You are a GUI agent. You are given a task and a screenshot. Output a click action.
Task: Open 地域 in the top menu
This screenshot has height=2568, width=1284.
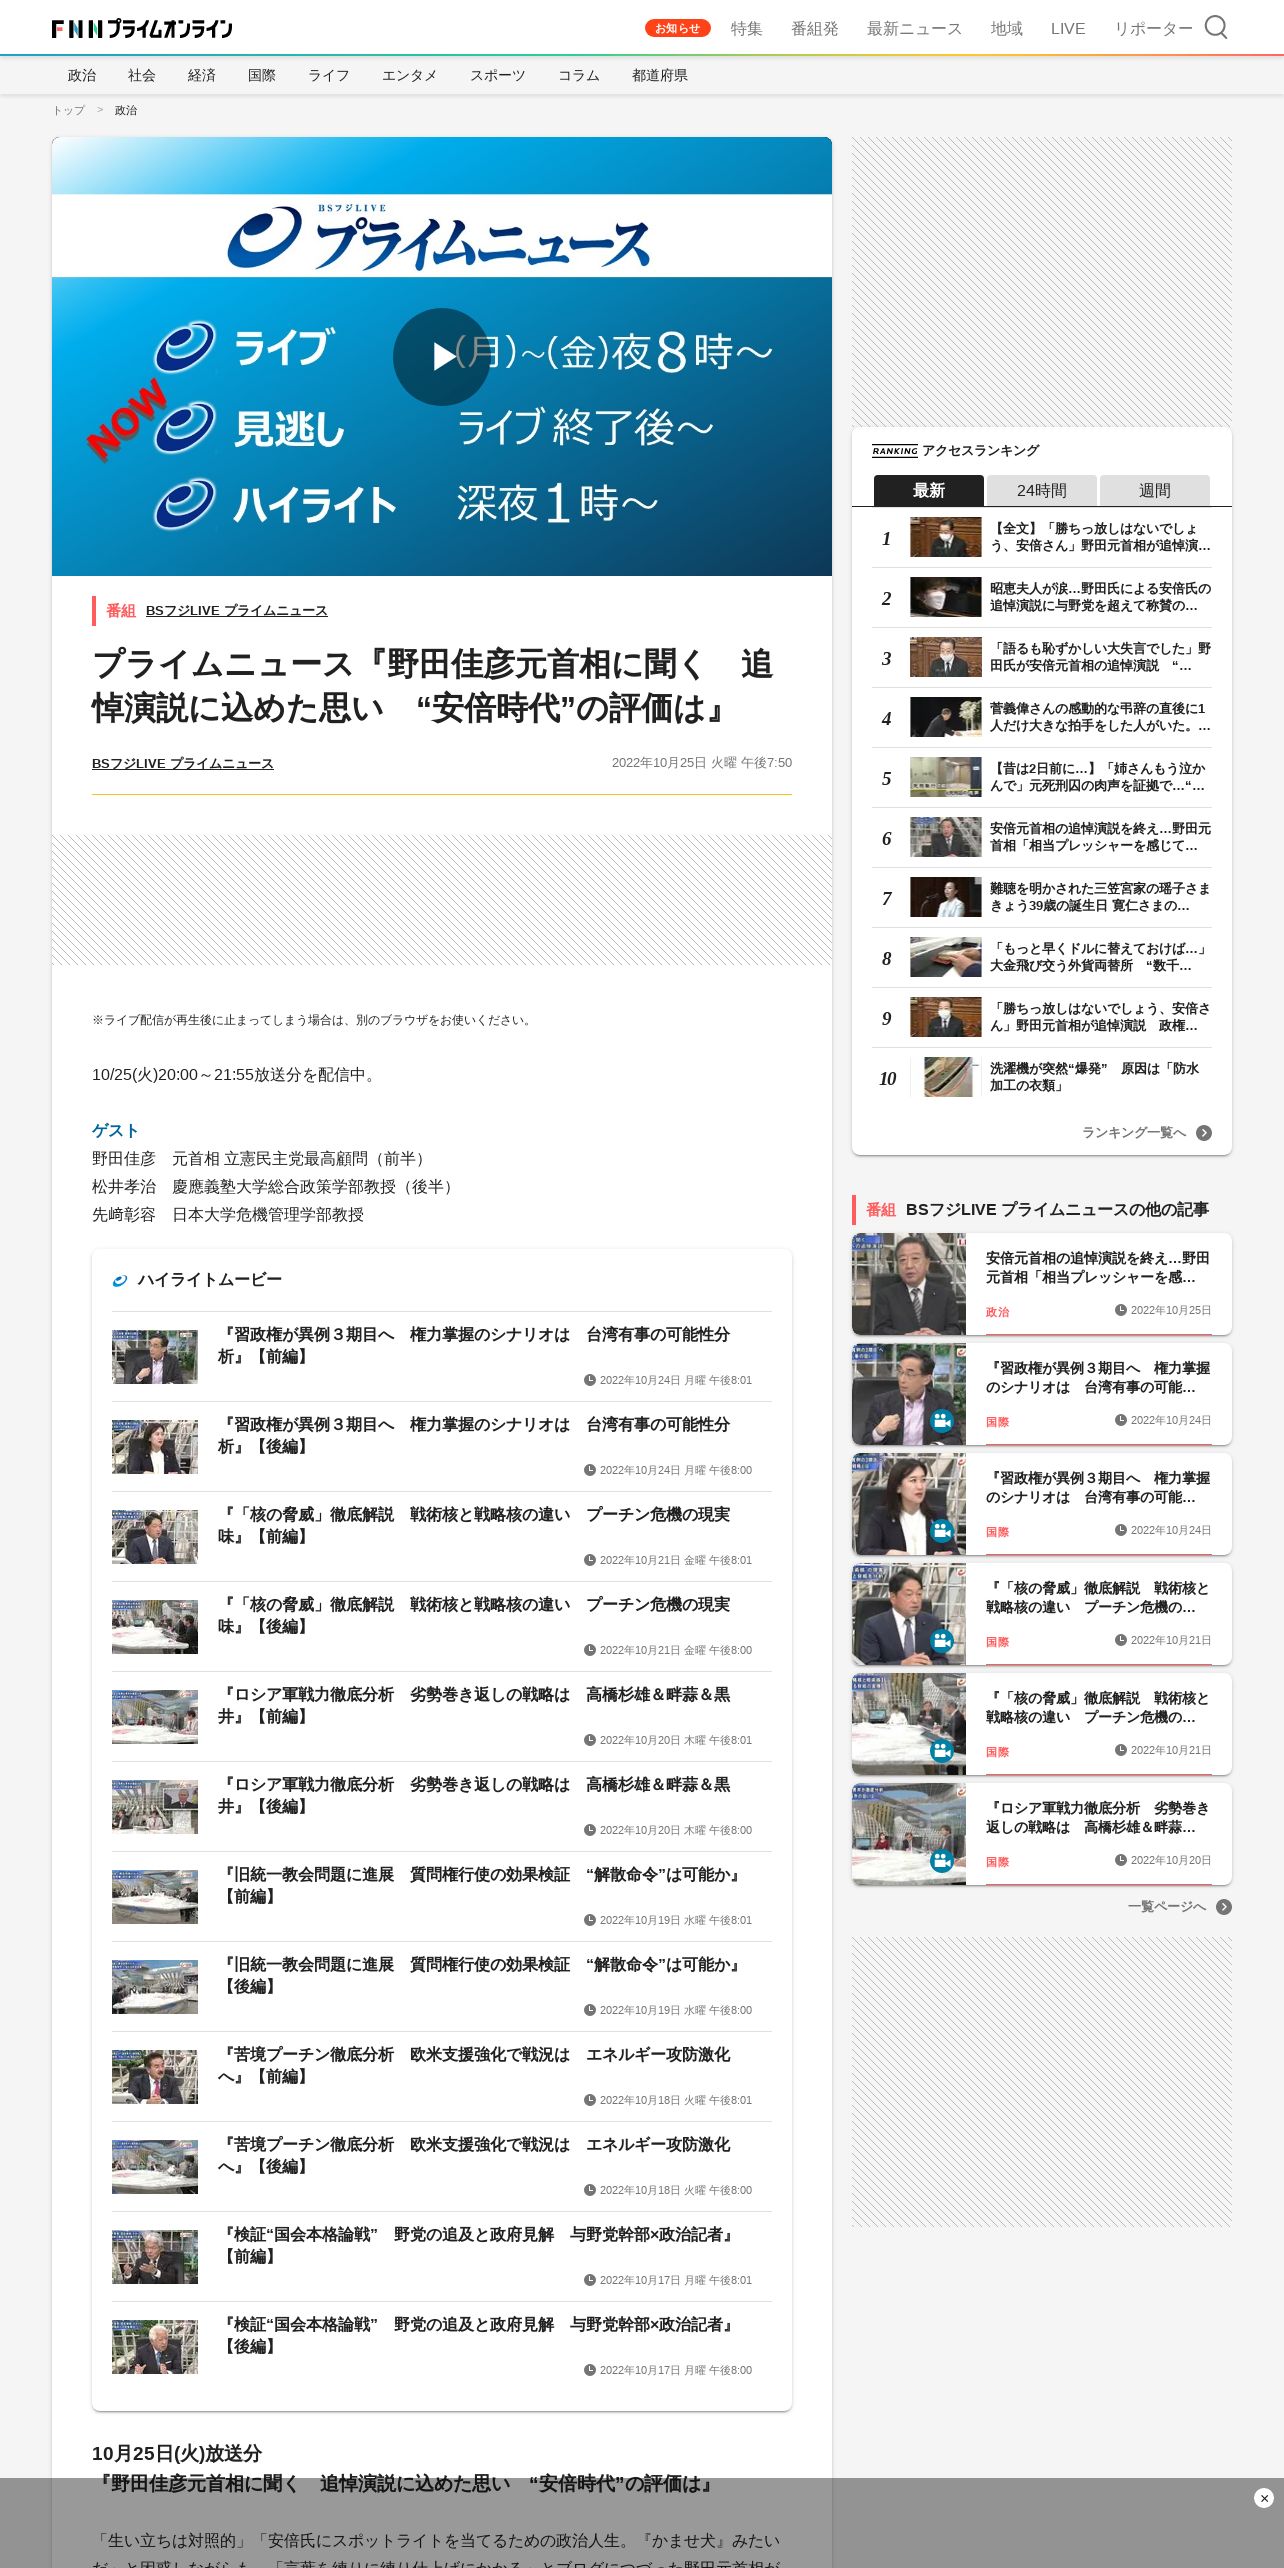pyautogui.click(x=1006, y=29)
